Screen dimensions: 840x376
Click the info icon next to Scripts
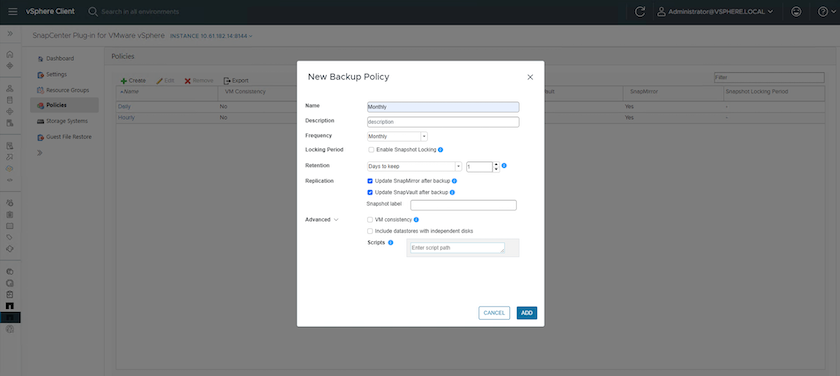[391, 243]
